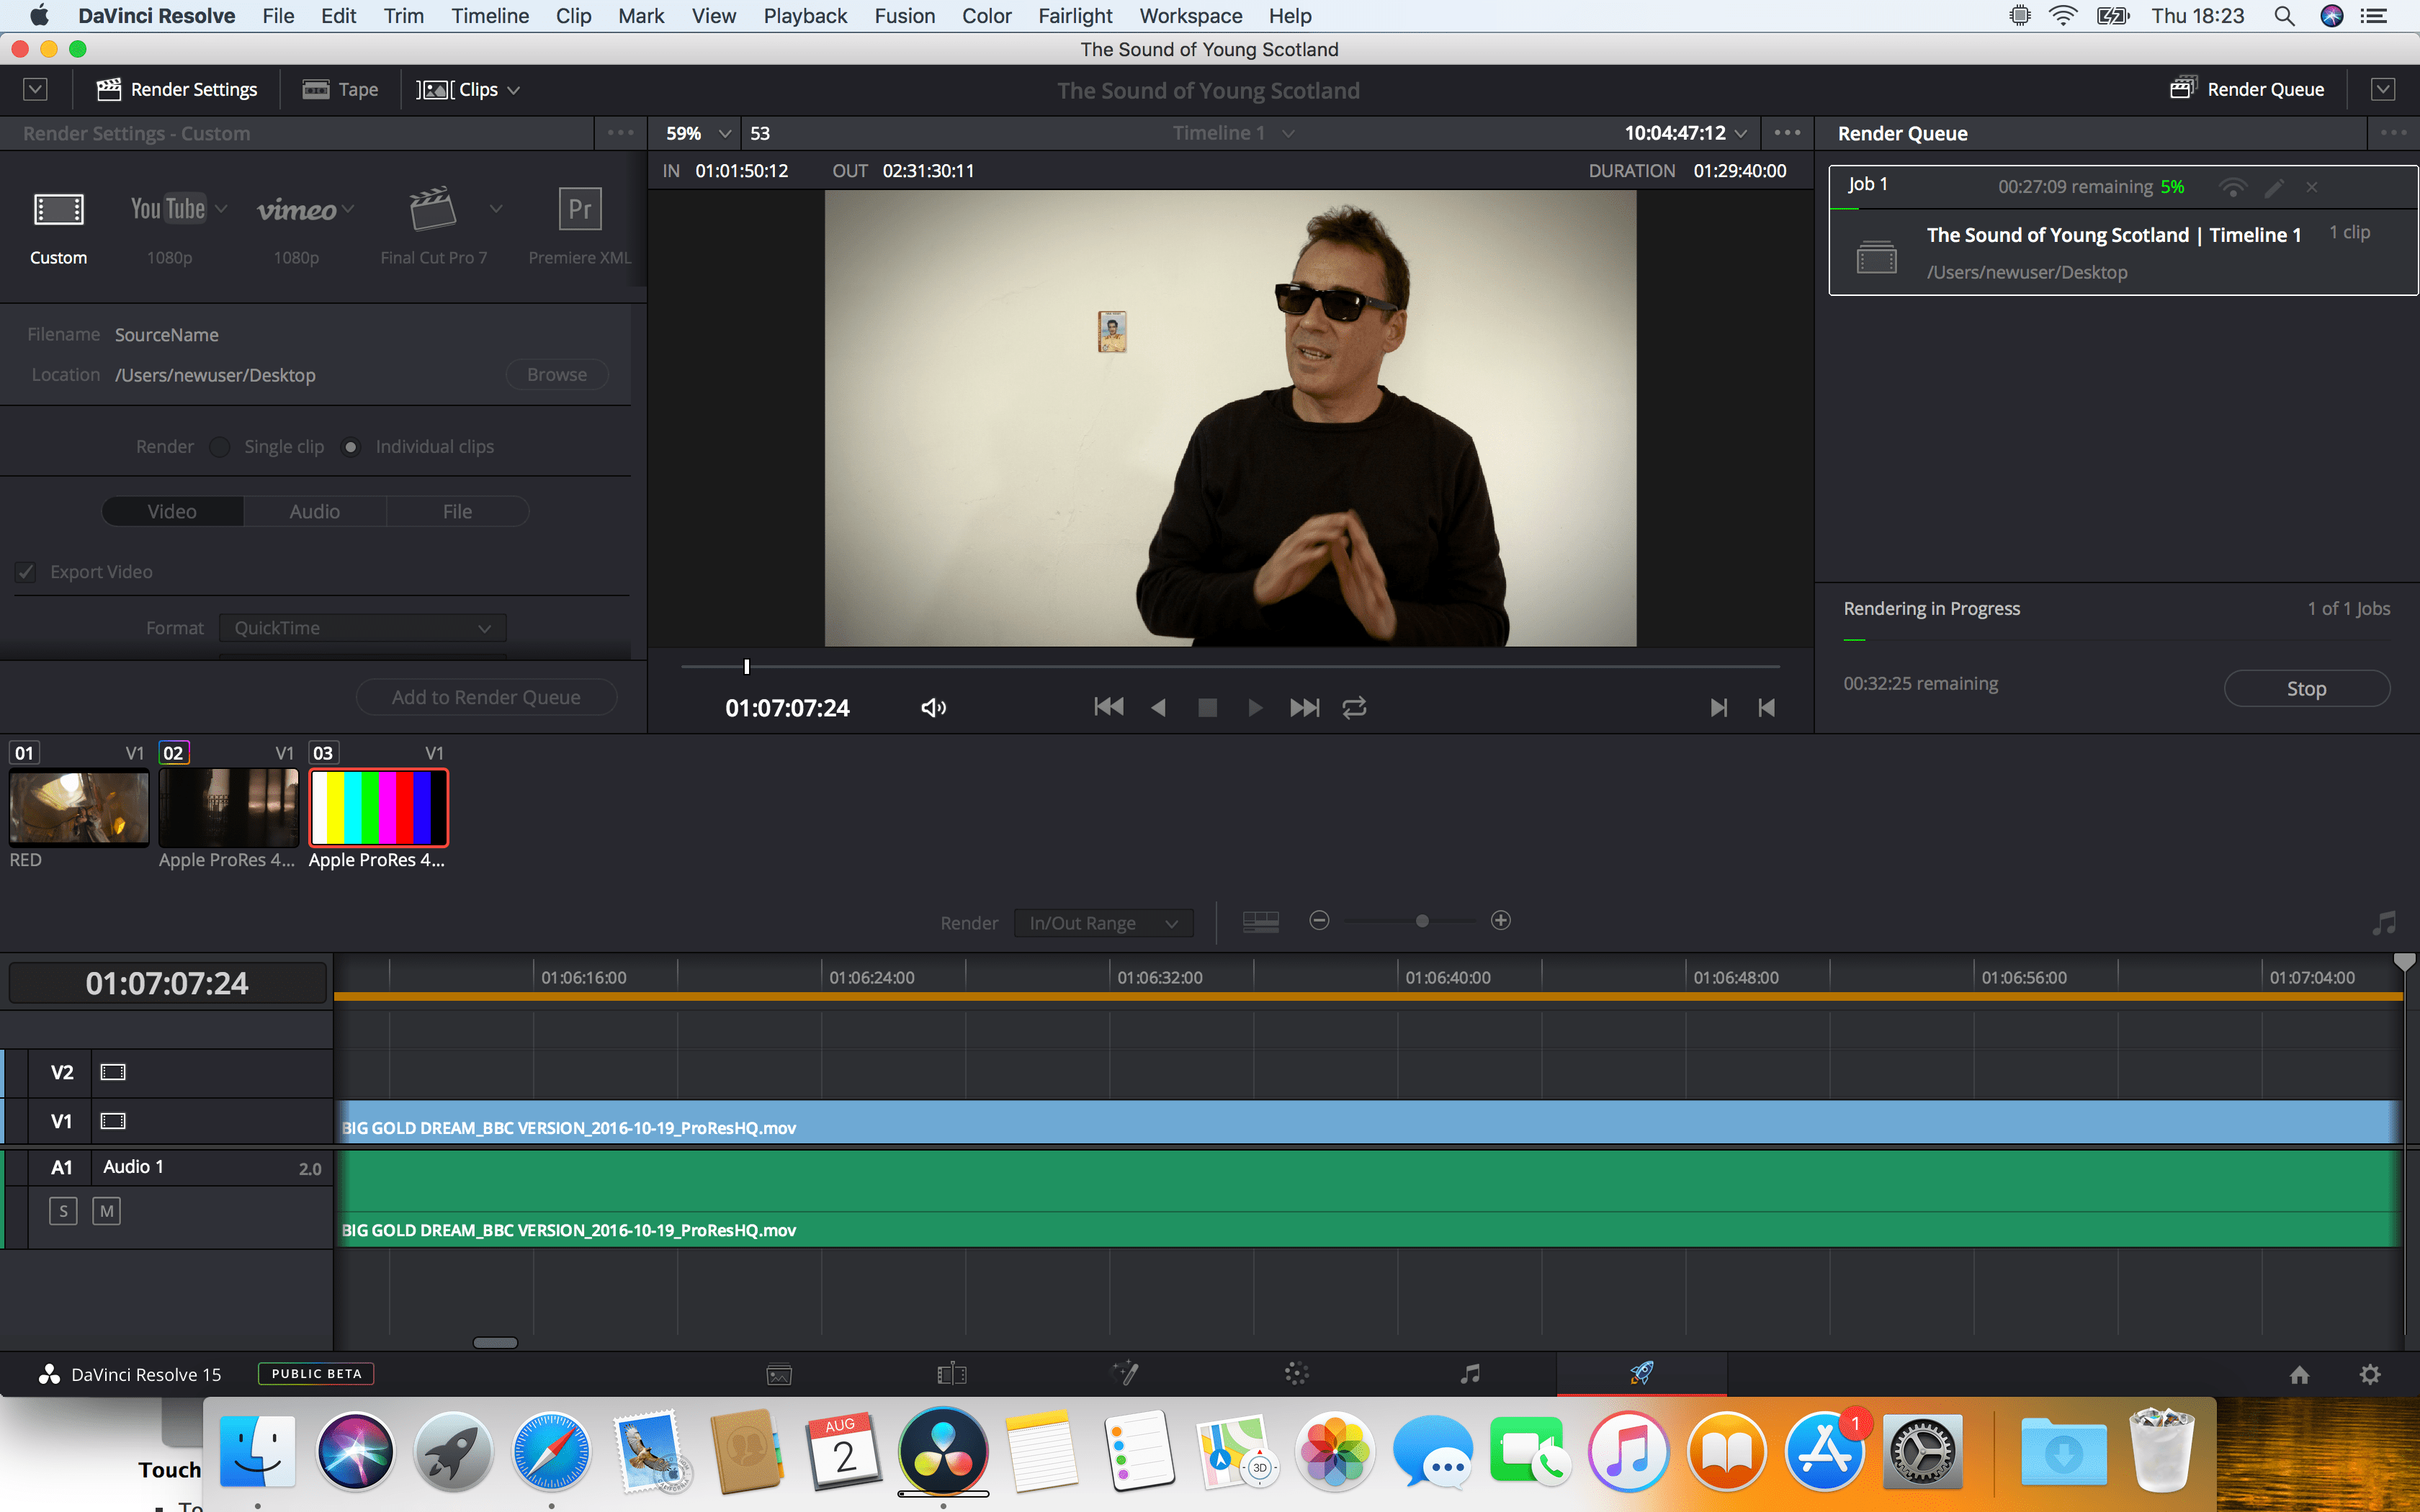The height and width of the screenshot is (1512, 2420).
Task: Jump to first frame in viewer
Action: 1108,708
